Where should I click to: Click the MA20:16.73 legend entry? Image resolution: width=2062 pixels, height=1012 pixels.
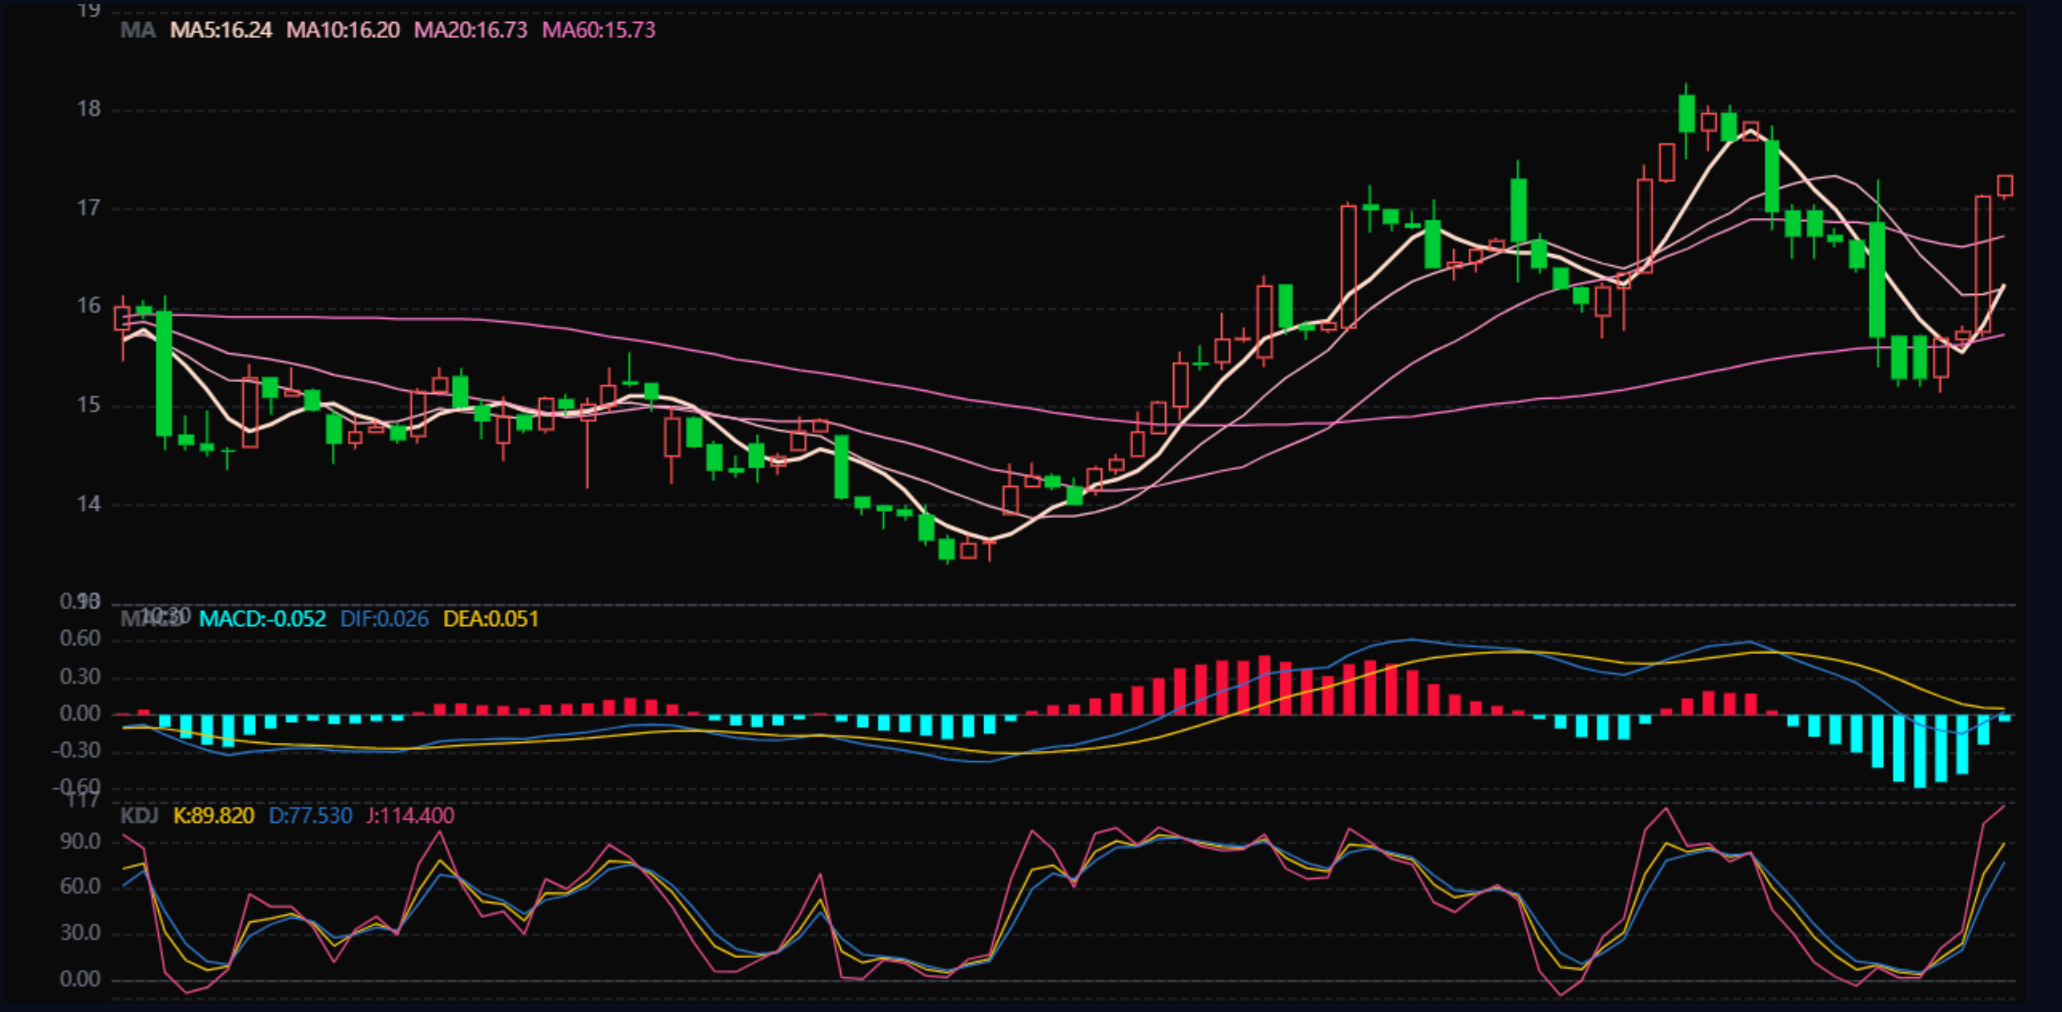tap(471, 30)
